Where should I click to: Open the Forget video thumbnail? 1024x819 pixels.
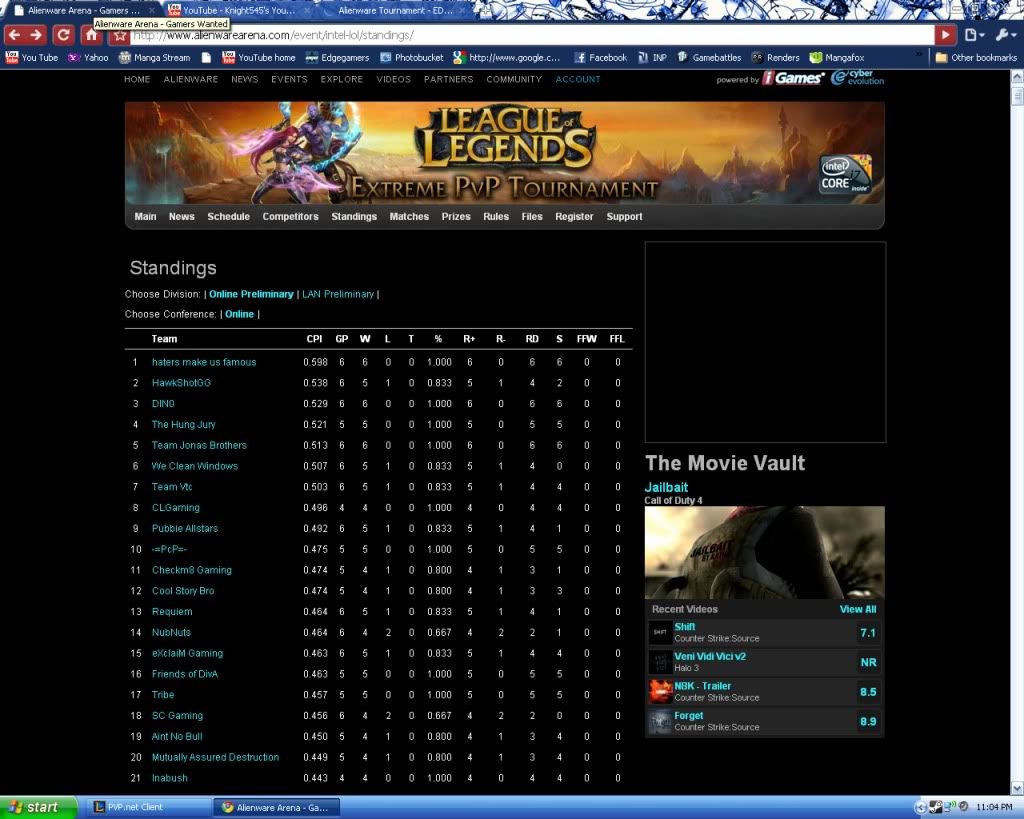[660, 721]
